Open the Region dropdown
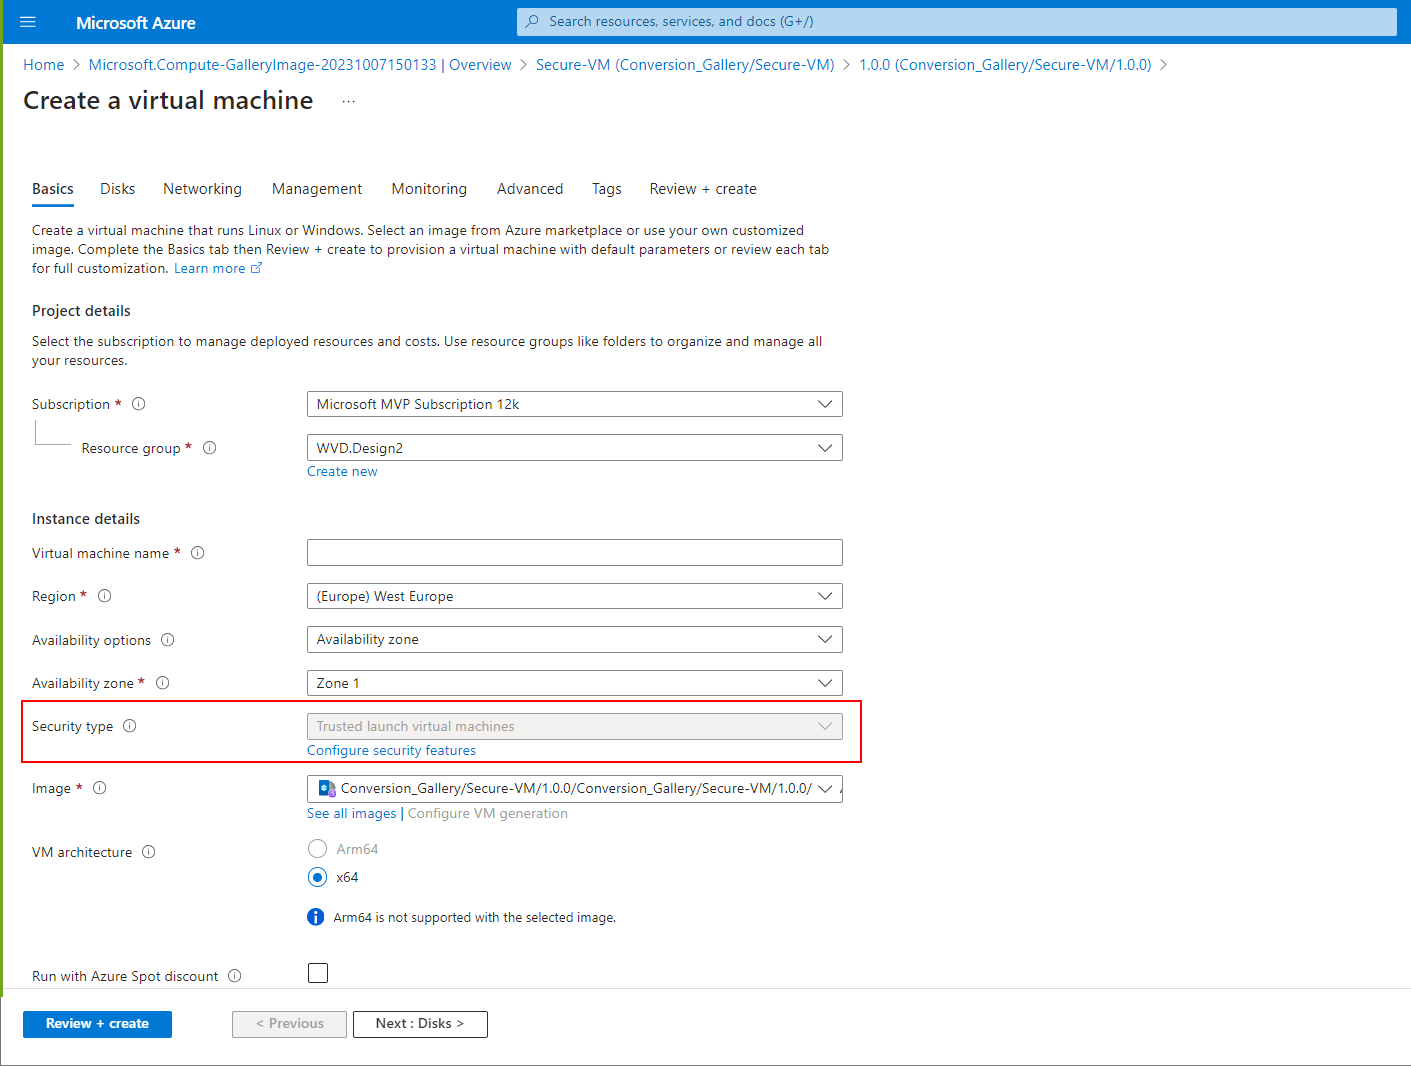1411x1066 pixels. 575,596
